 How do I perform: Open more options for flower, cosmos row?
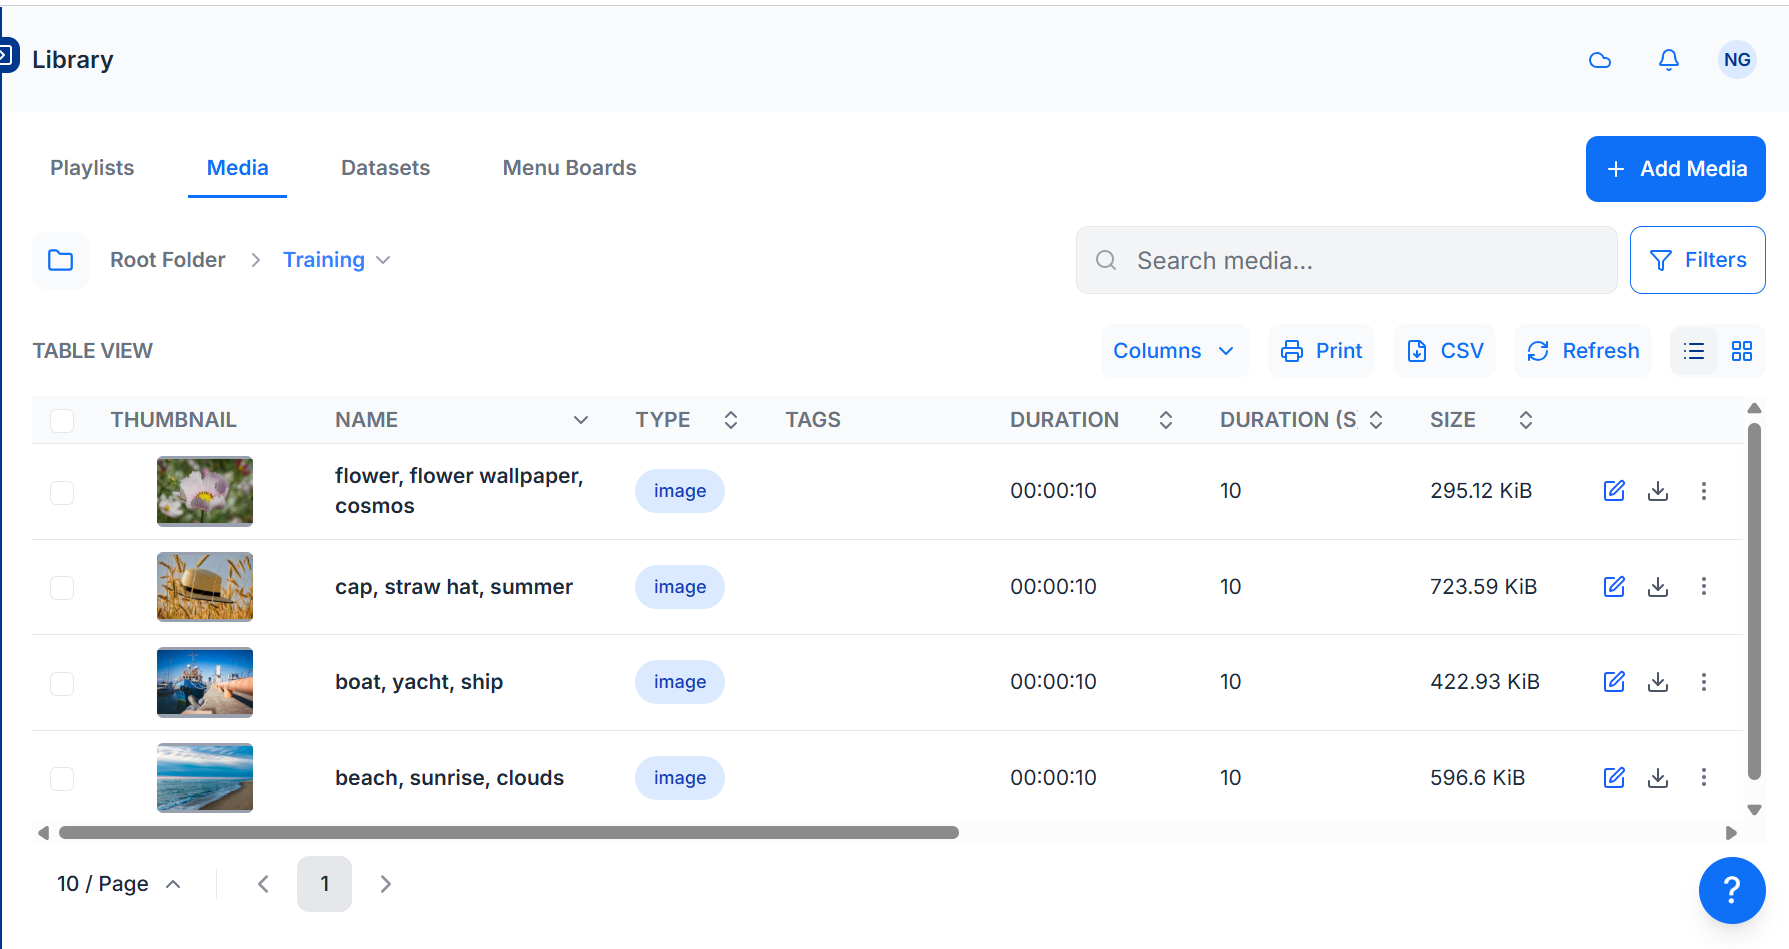coord(1704,491)
